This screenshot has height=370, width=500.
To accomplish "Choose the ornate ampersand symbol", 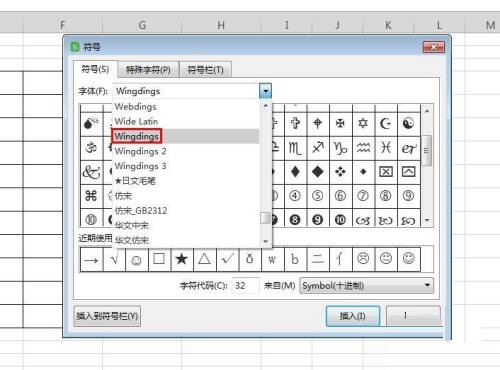I will point(91,172).
